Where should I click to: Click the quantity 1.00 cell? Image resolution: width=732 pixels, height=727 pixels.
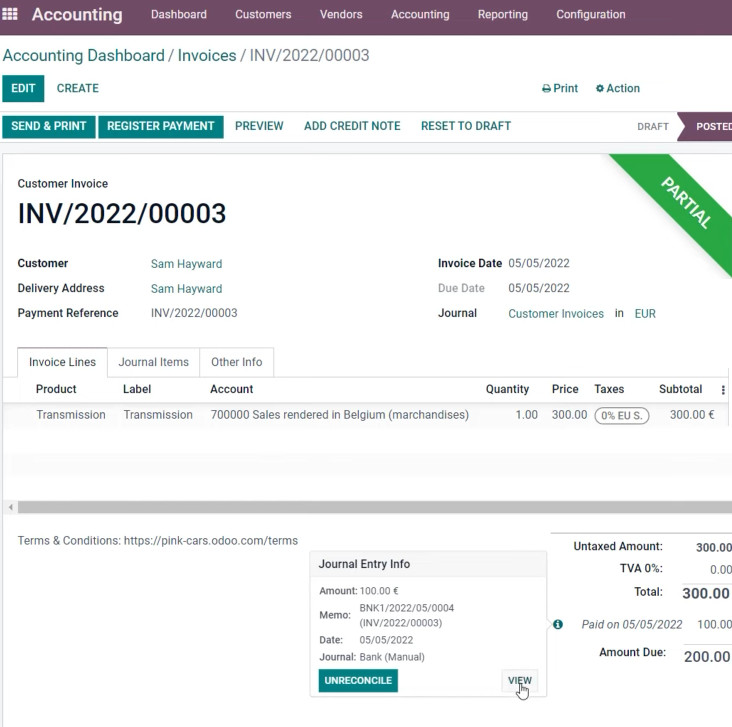pos(527,415)
